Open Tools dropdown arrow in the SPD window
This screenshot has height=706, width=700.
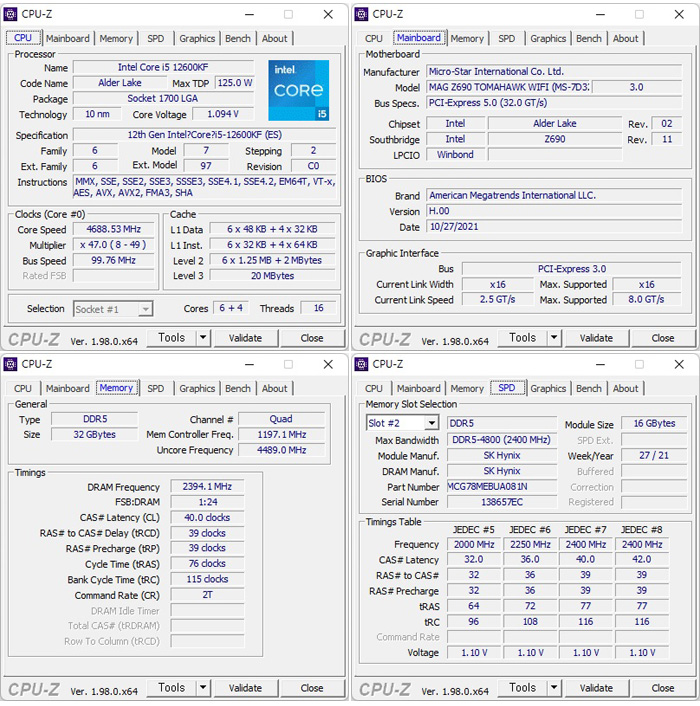(554, 688)
